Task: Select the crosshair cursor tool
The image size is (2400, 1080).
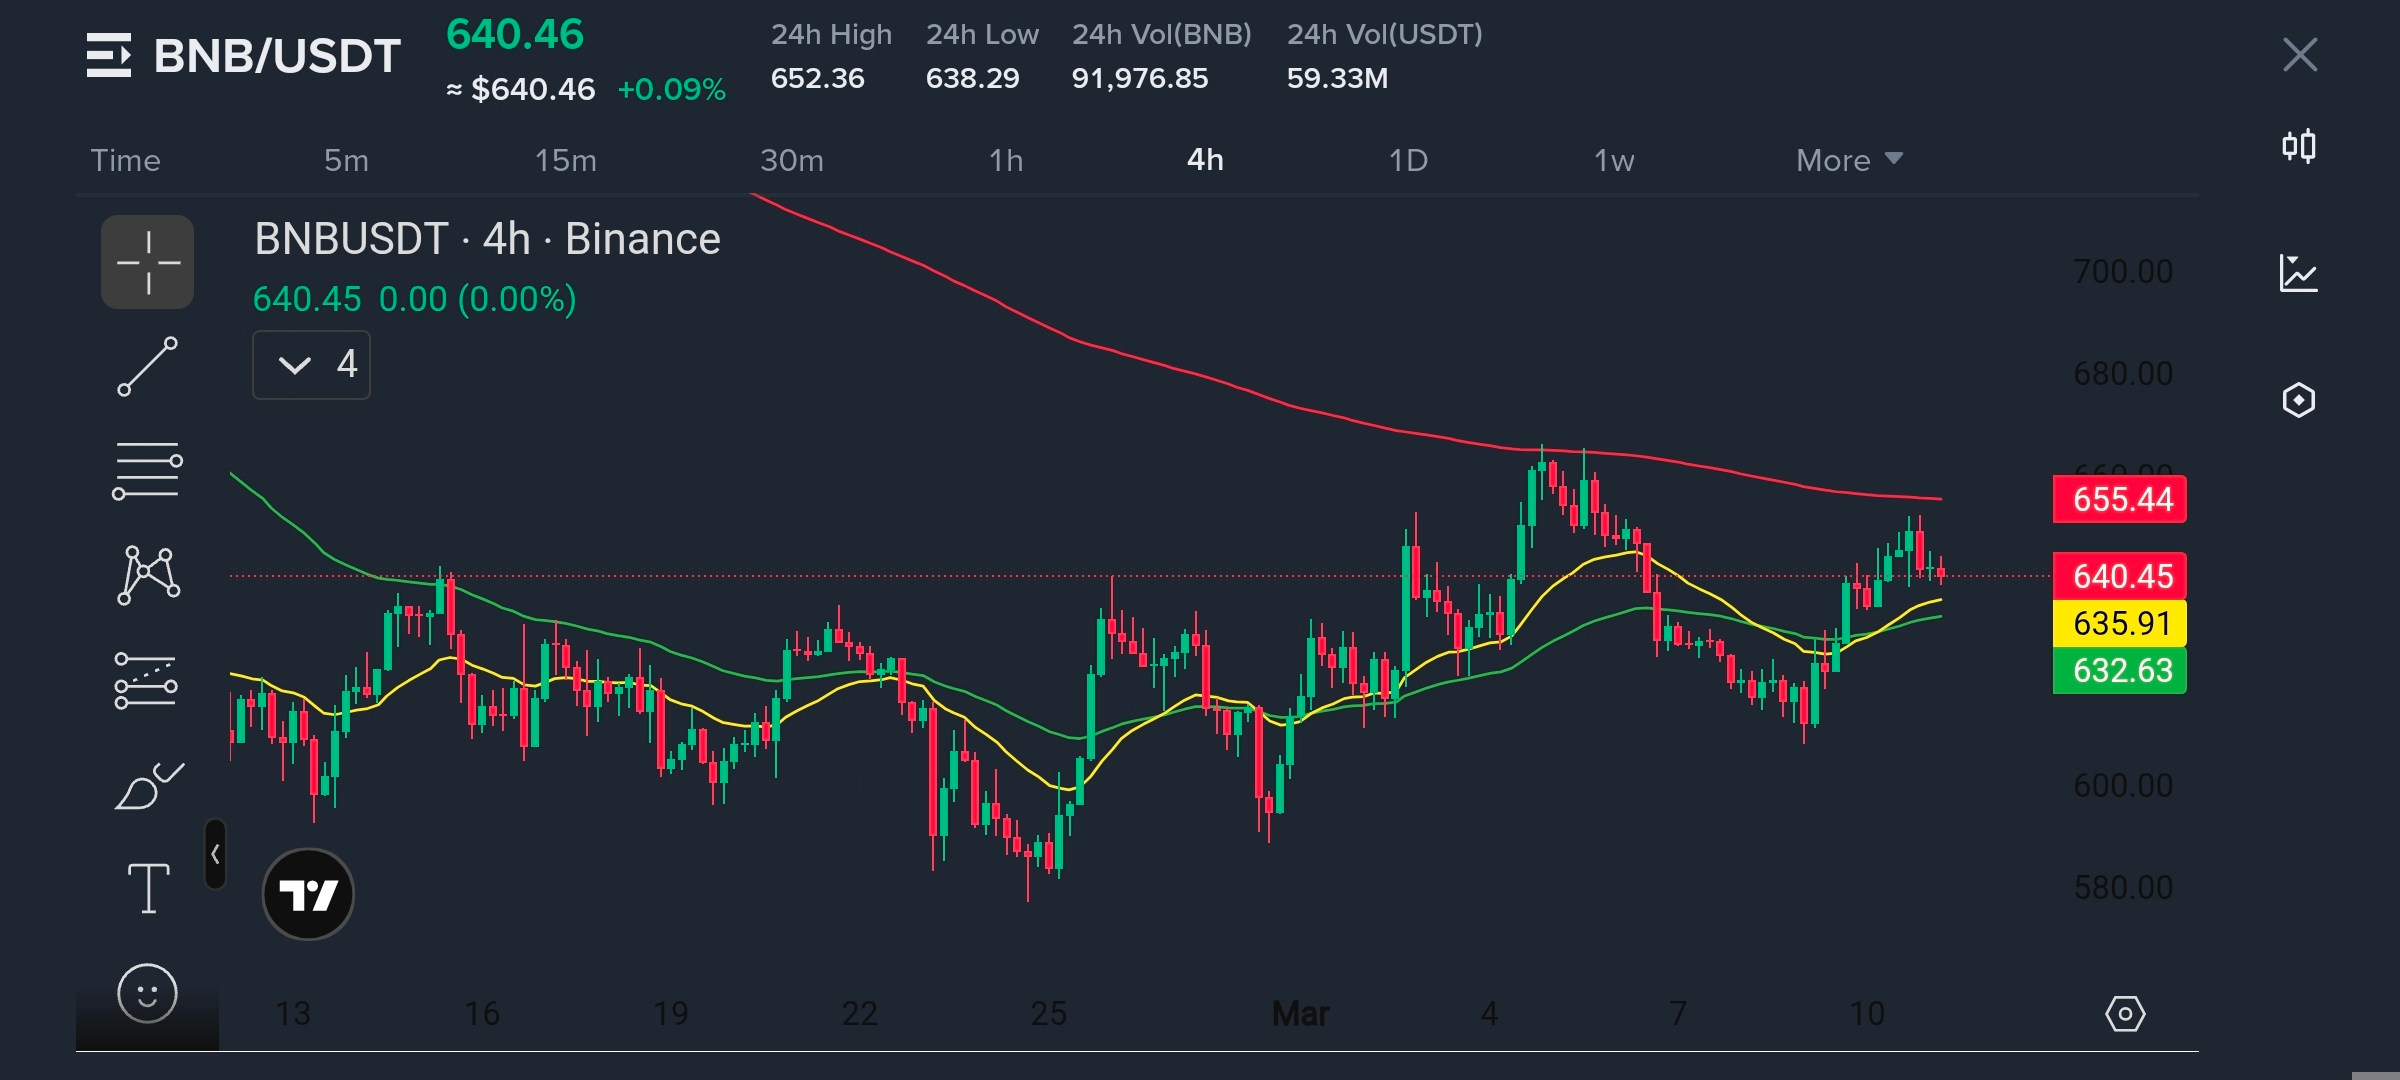Action: tap(147, 262)
